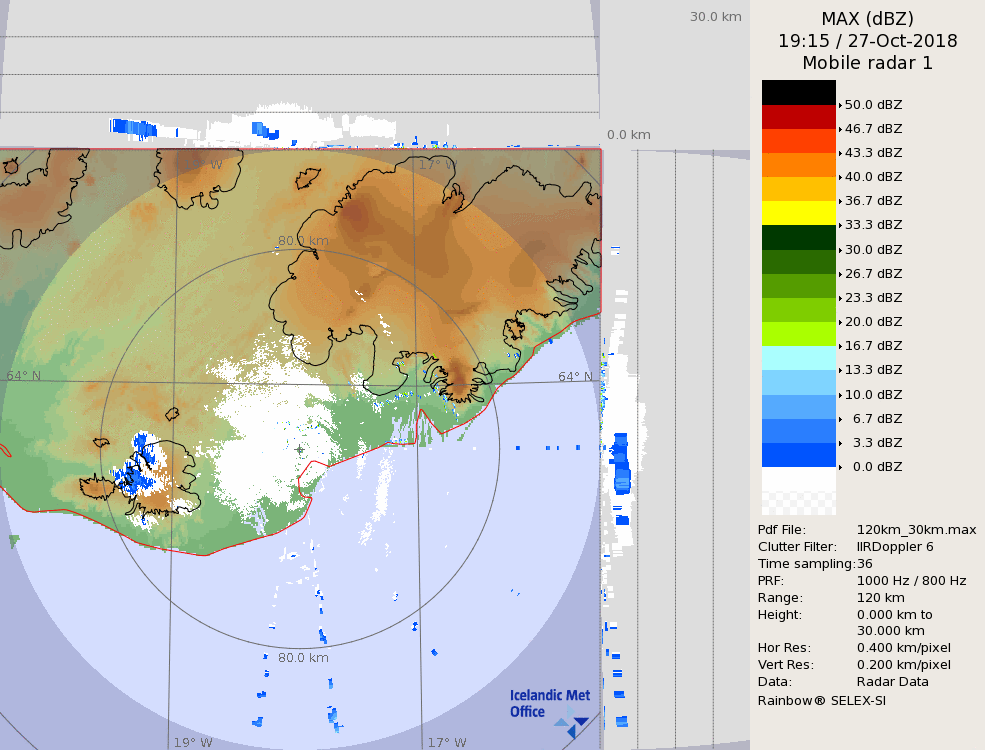Click the 19:15 / 27-Oct-2018 timestamp
The height and width of the screenshot is (750, 985).
tap(867, 41)
